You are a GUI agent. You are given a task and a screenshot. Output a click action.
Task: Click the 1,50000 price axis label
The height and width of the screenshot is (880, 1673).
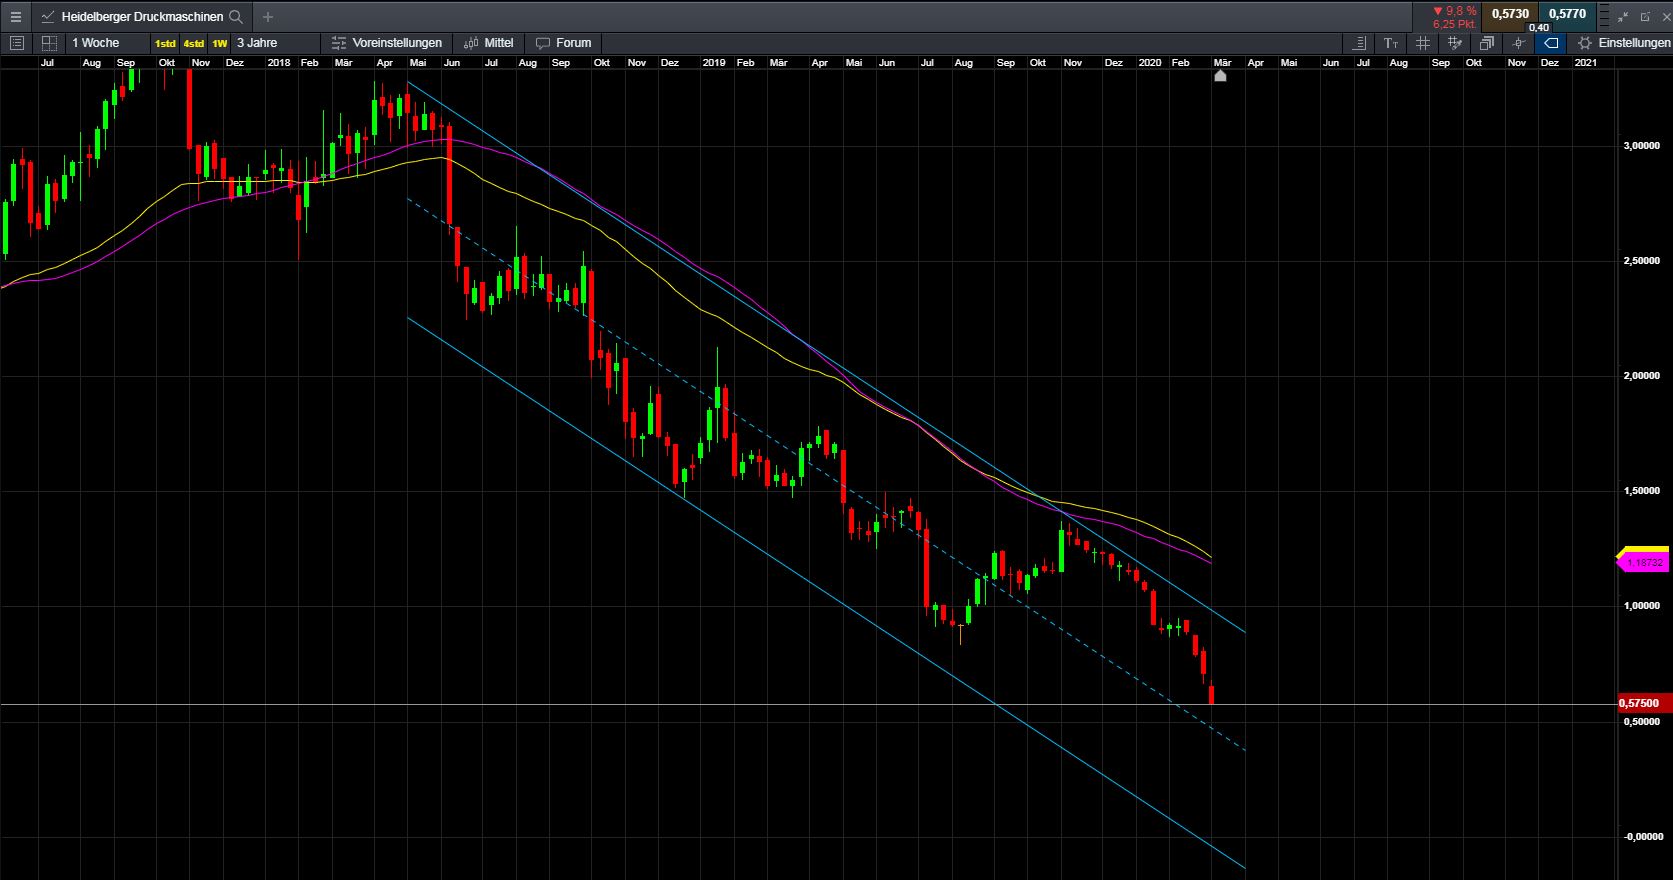(x=1640, y=491)
